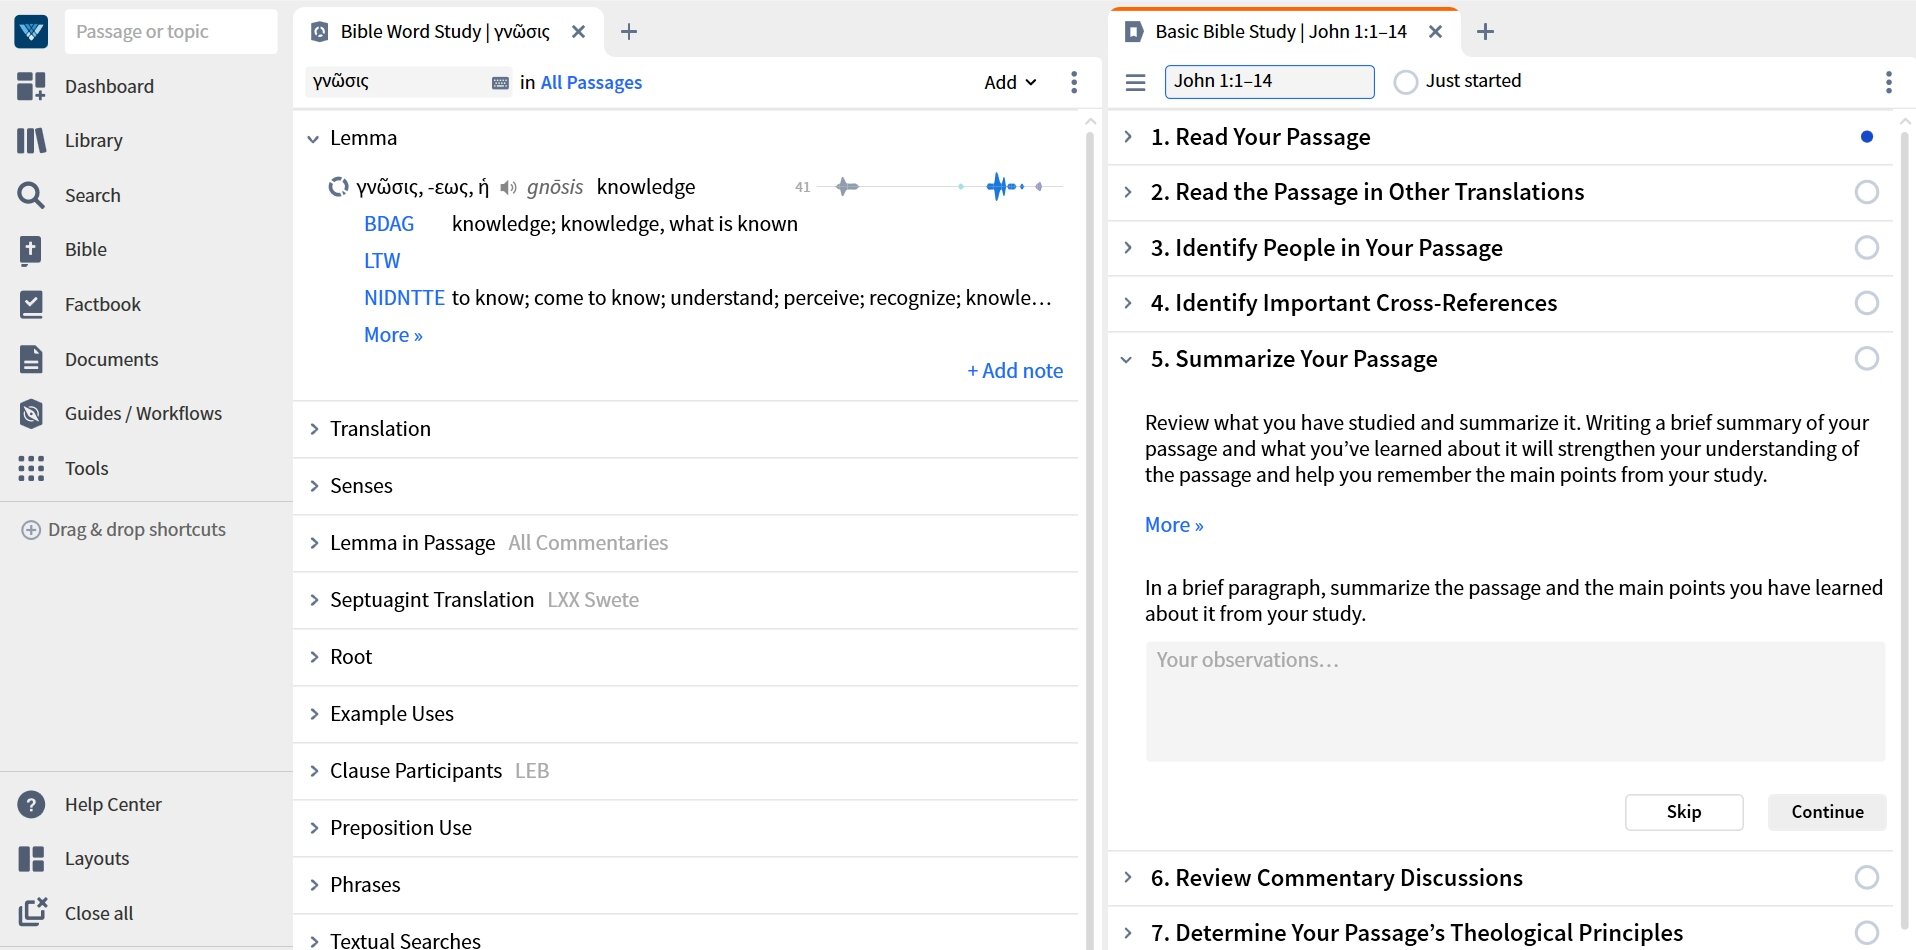Open the Tools panel
The width and height of the screenshot is (1916, 950).
(x=86, y=468)
